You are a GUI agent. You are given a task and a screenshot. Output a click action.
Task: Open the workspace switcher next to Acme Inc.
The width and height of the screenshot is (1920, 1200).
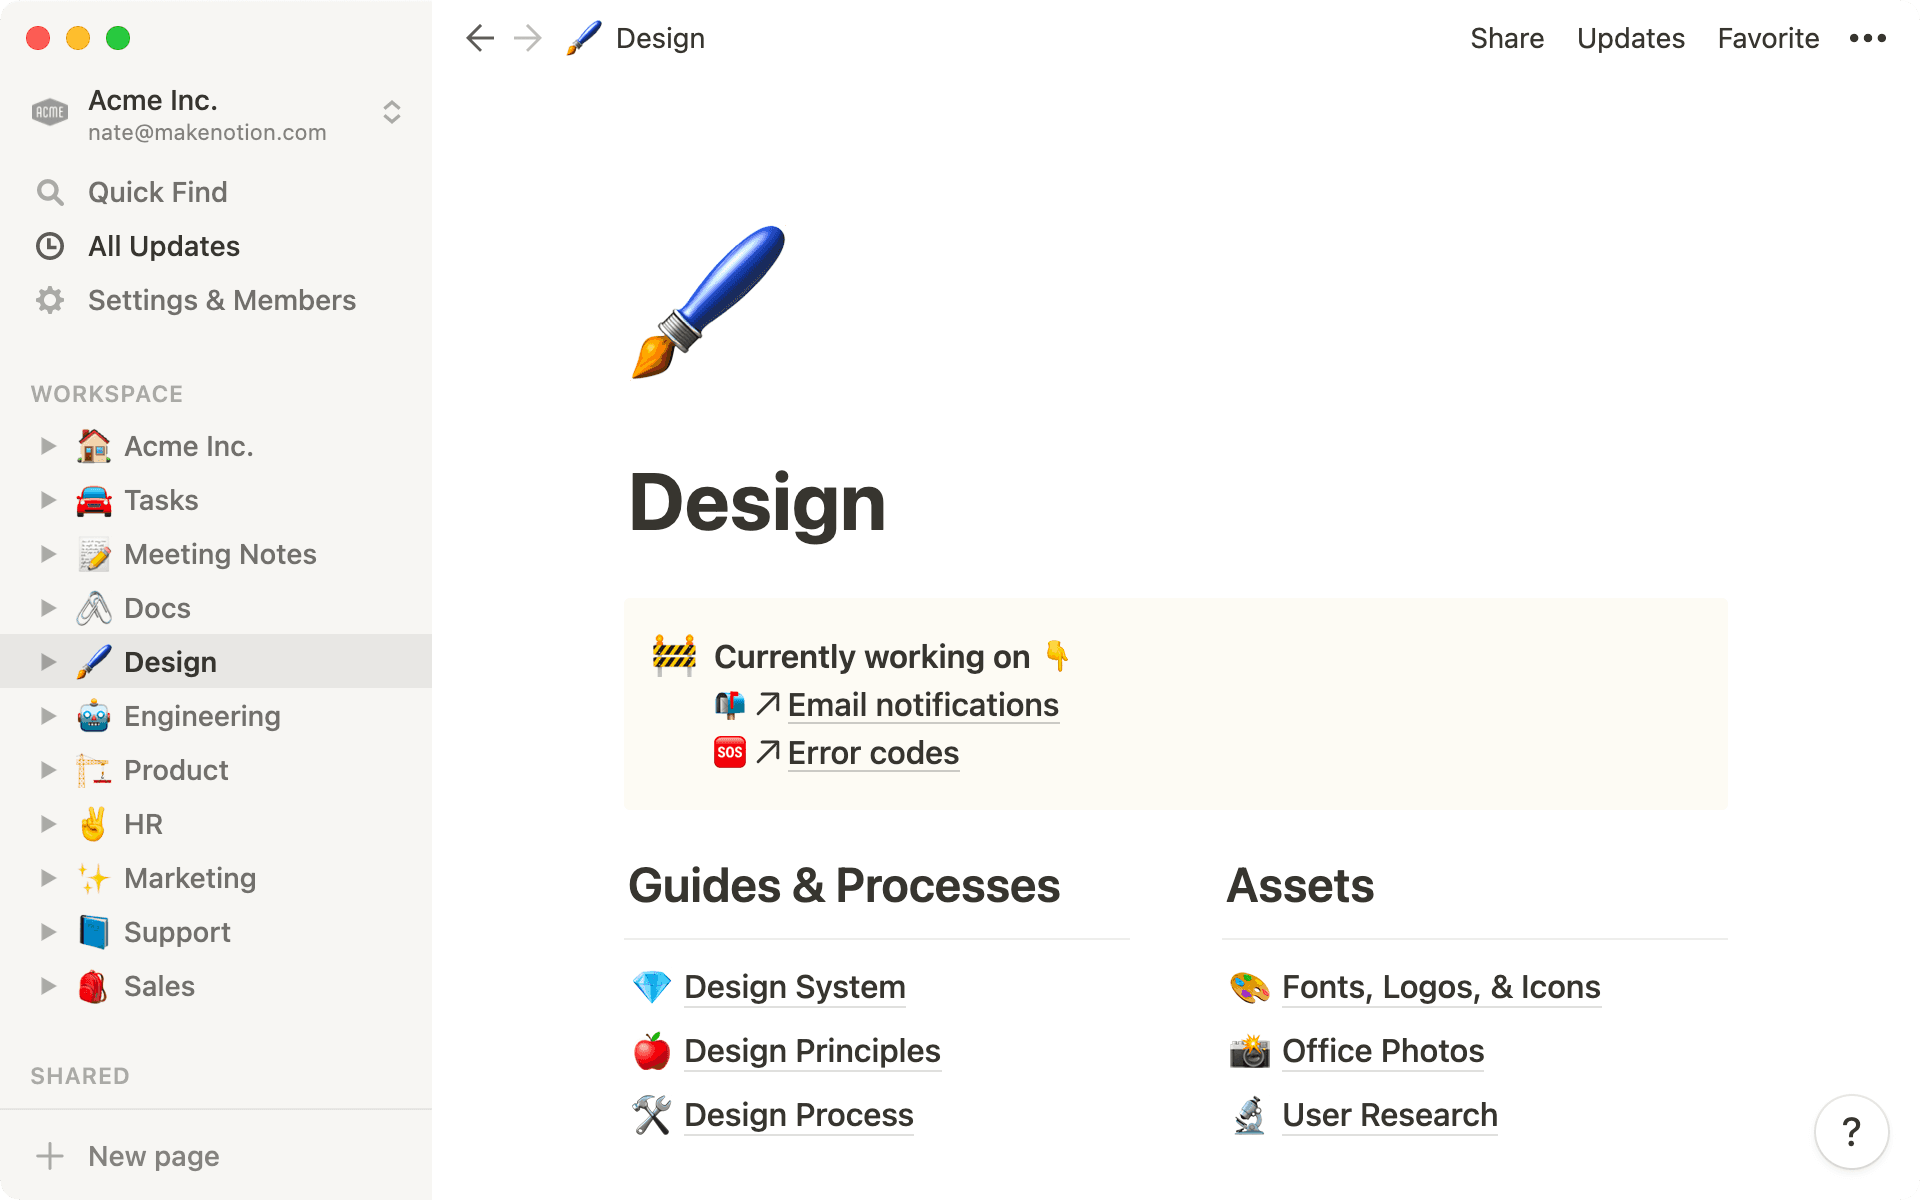pyautogui.click(x=392, y=112)
